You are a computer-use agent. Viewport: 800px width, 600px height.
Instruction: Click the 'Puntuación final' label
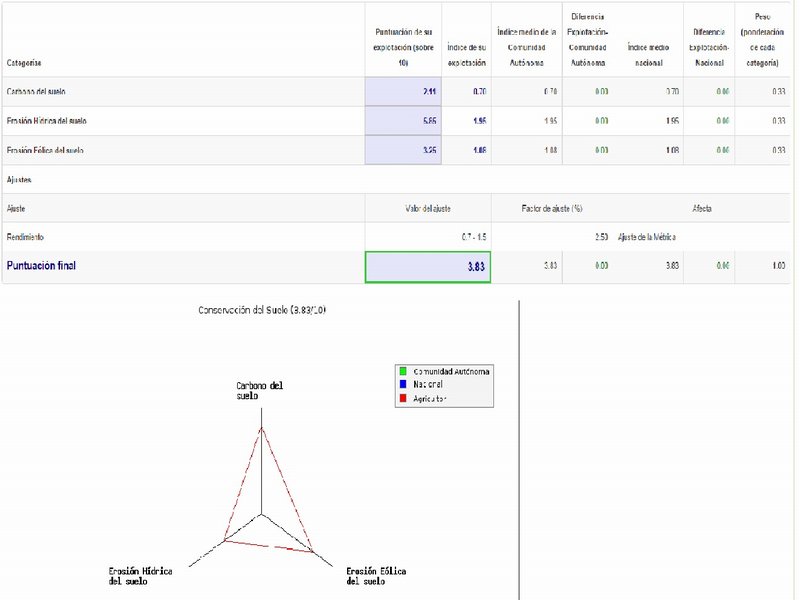pos(41,265)
